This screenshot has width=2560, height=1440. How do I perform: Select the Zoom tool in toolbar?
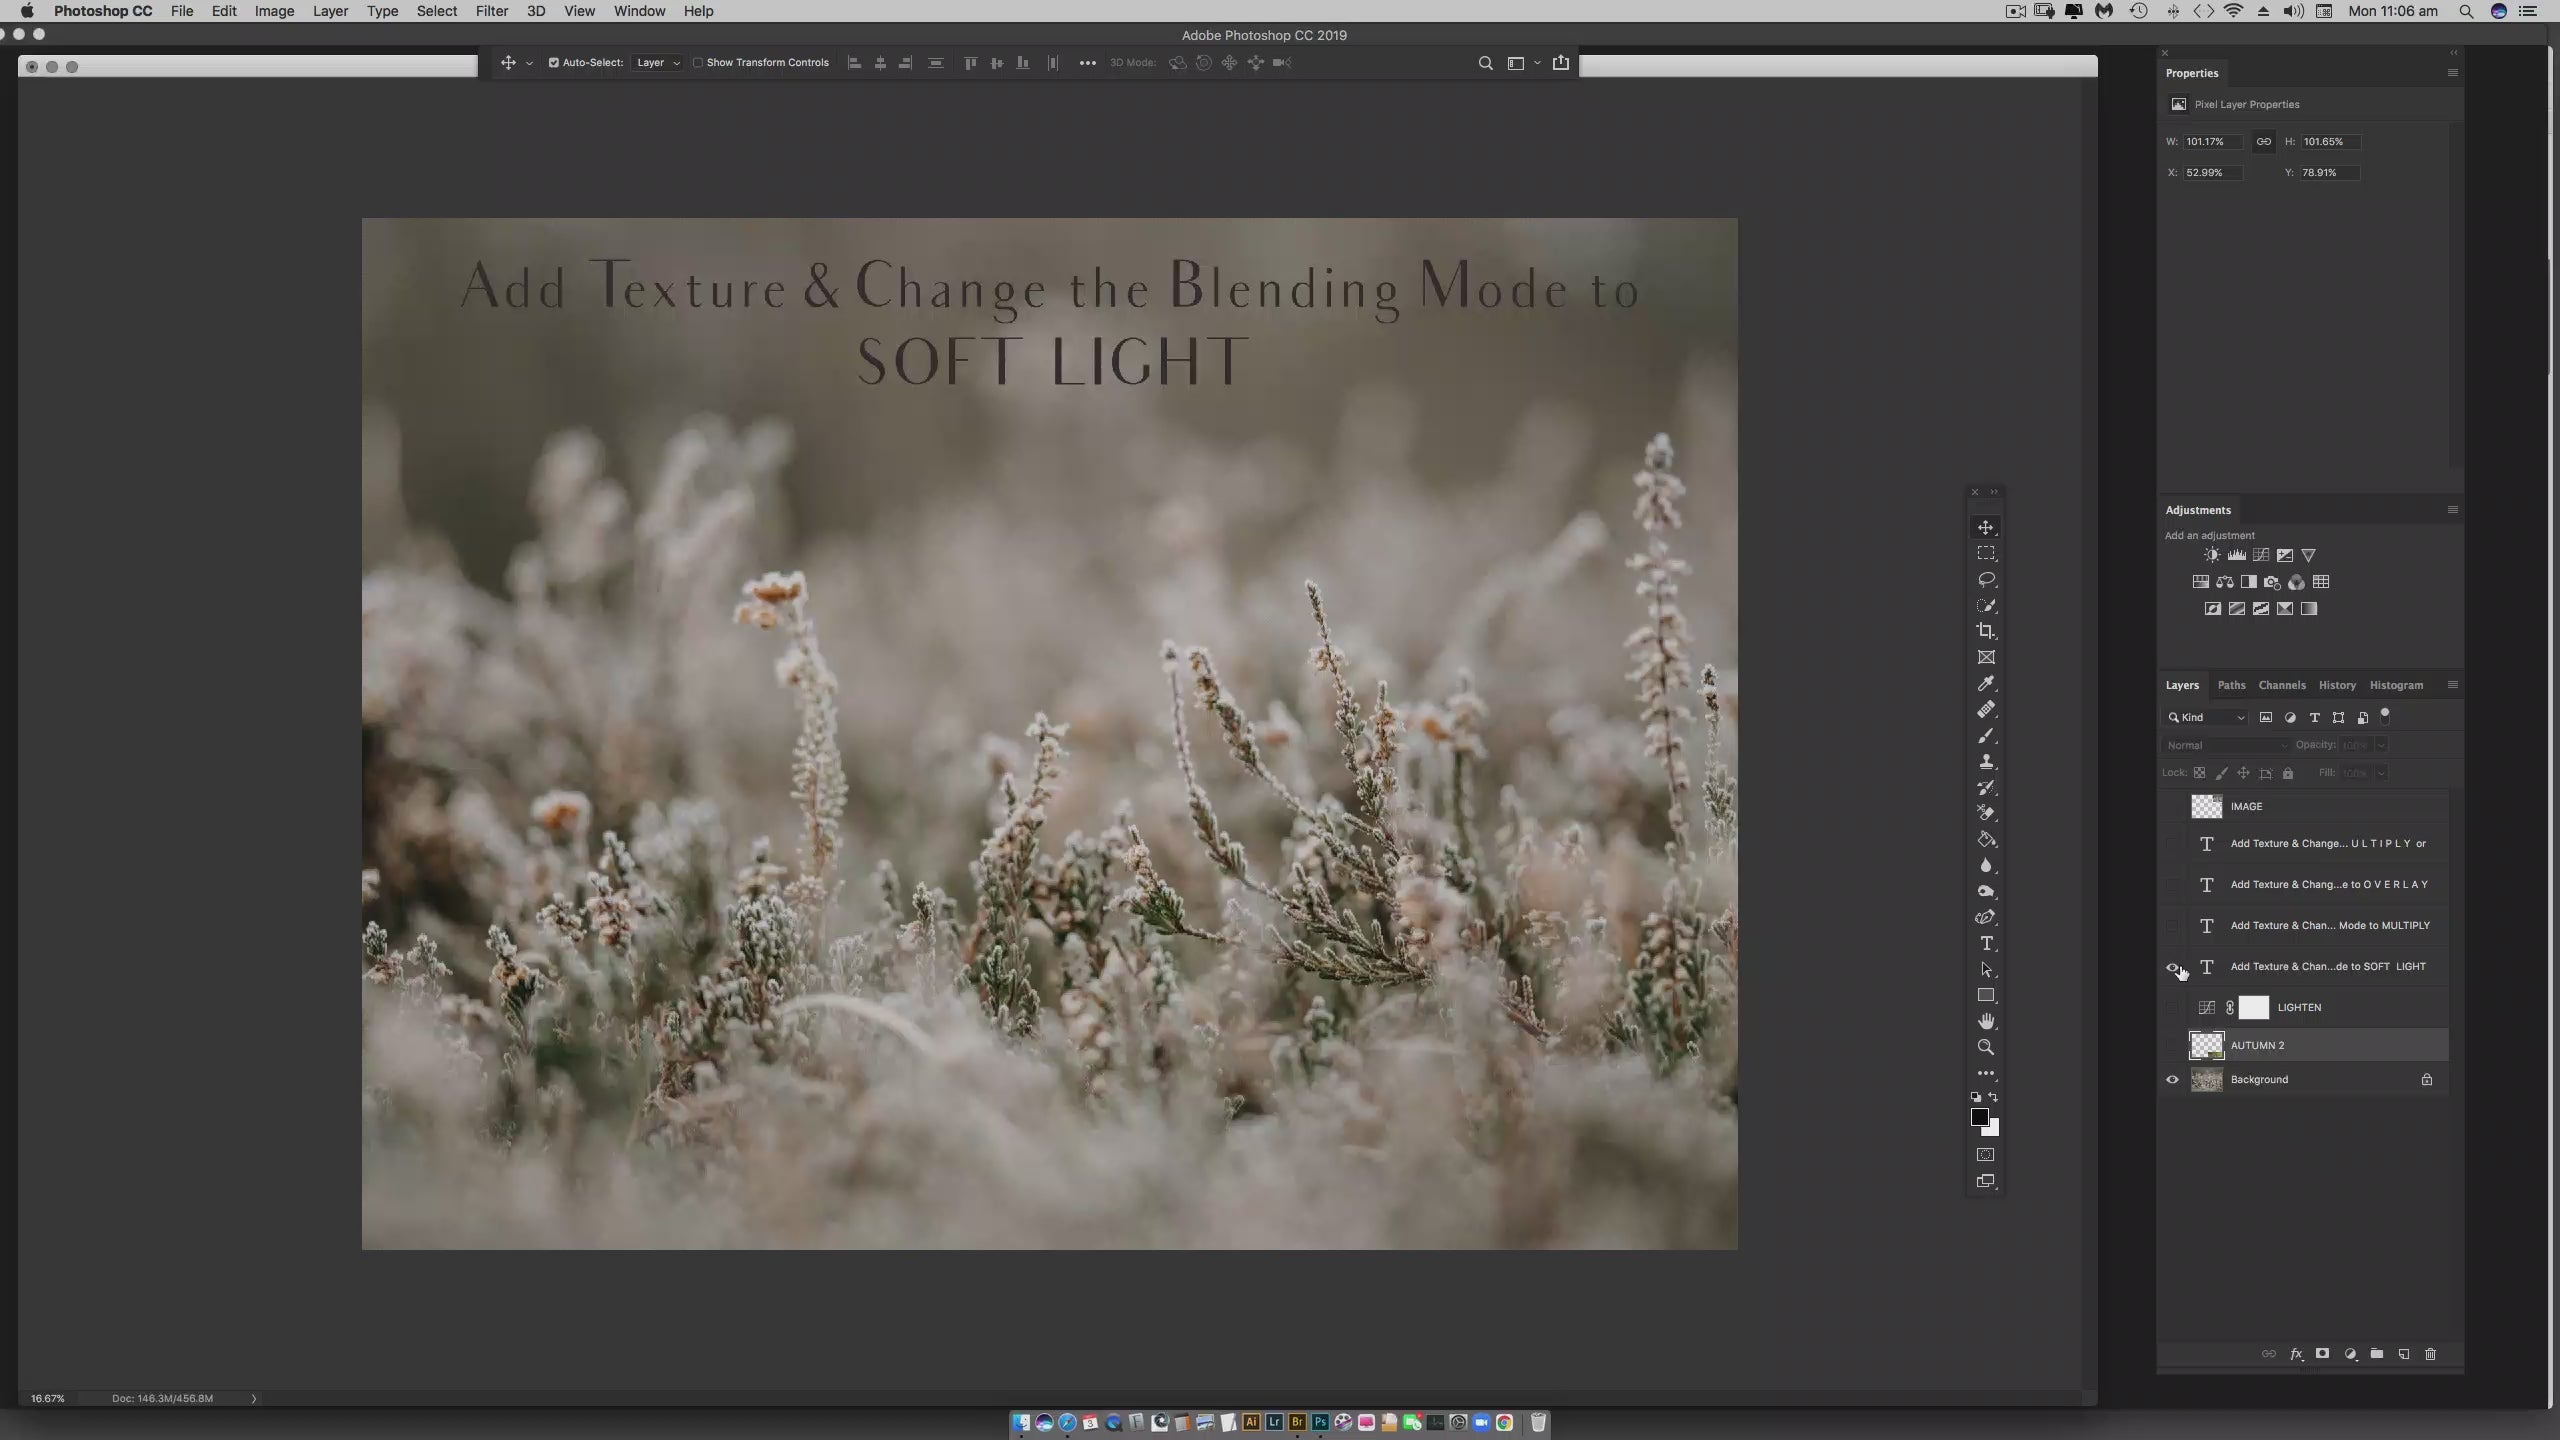coord(1986,1047)
